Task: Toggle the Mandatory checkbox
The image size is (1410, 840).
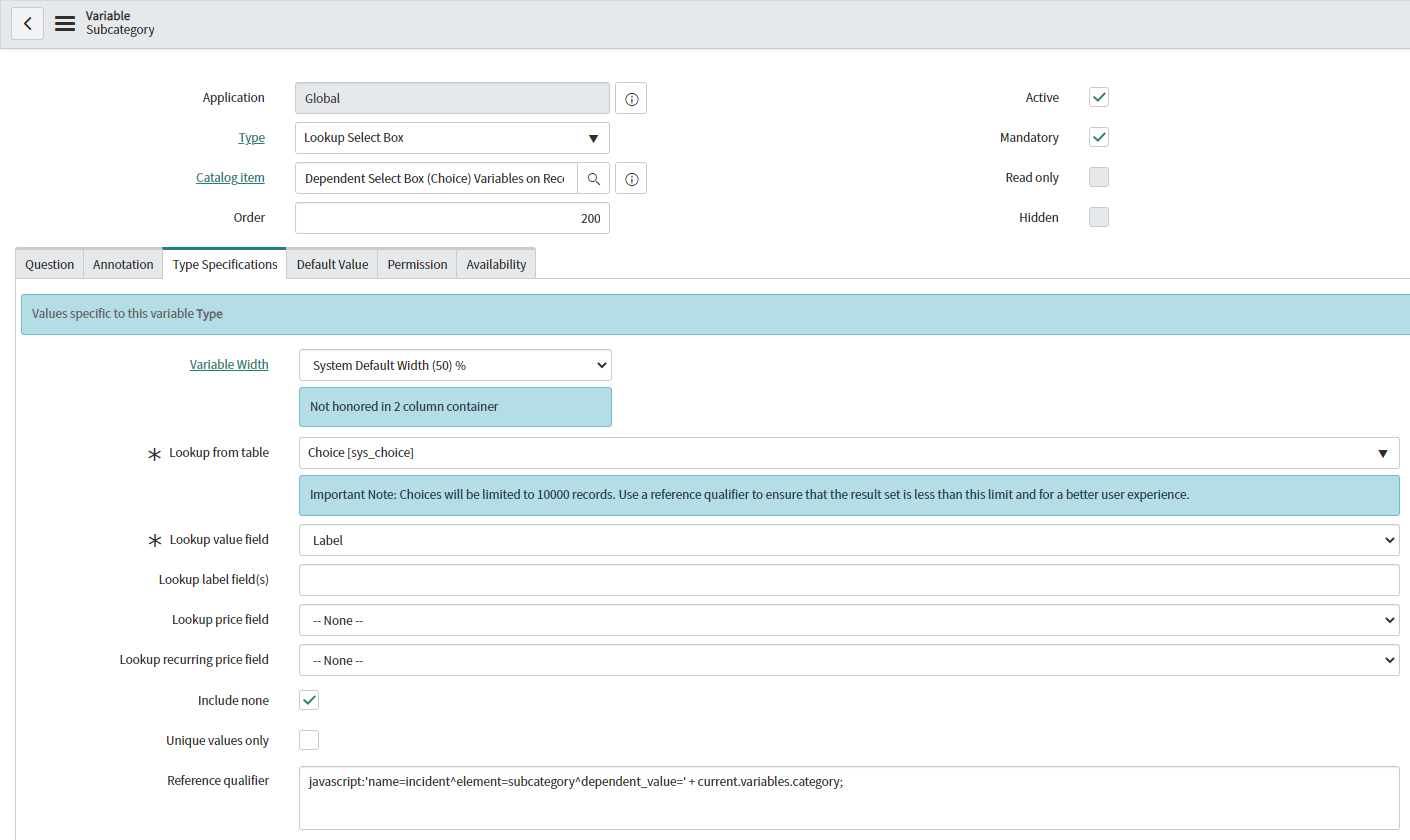Action: click(x=1099, y=137)
